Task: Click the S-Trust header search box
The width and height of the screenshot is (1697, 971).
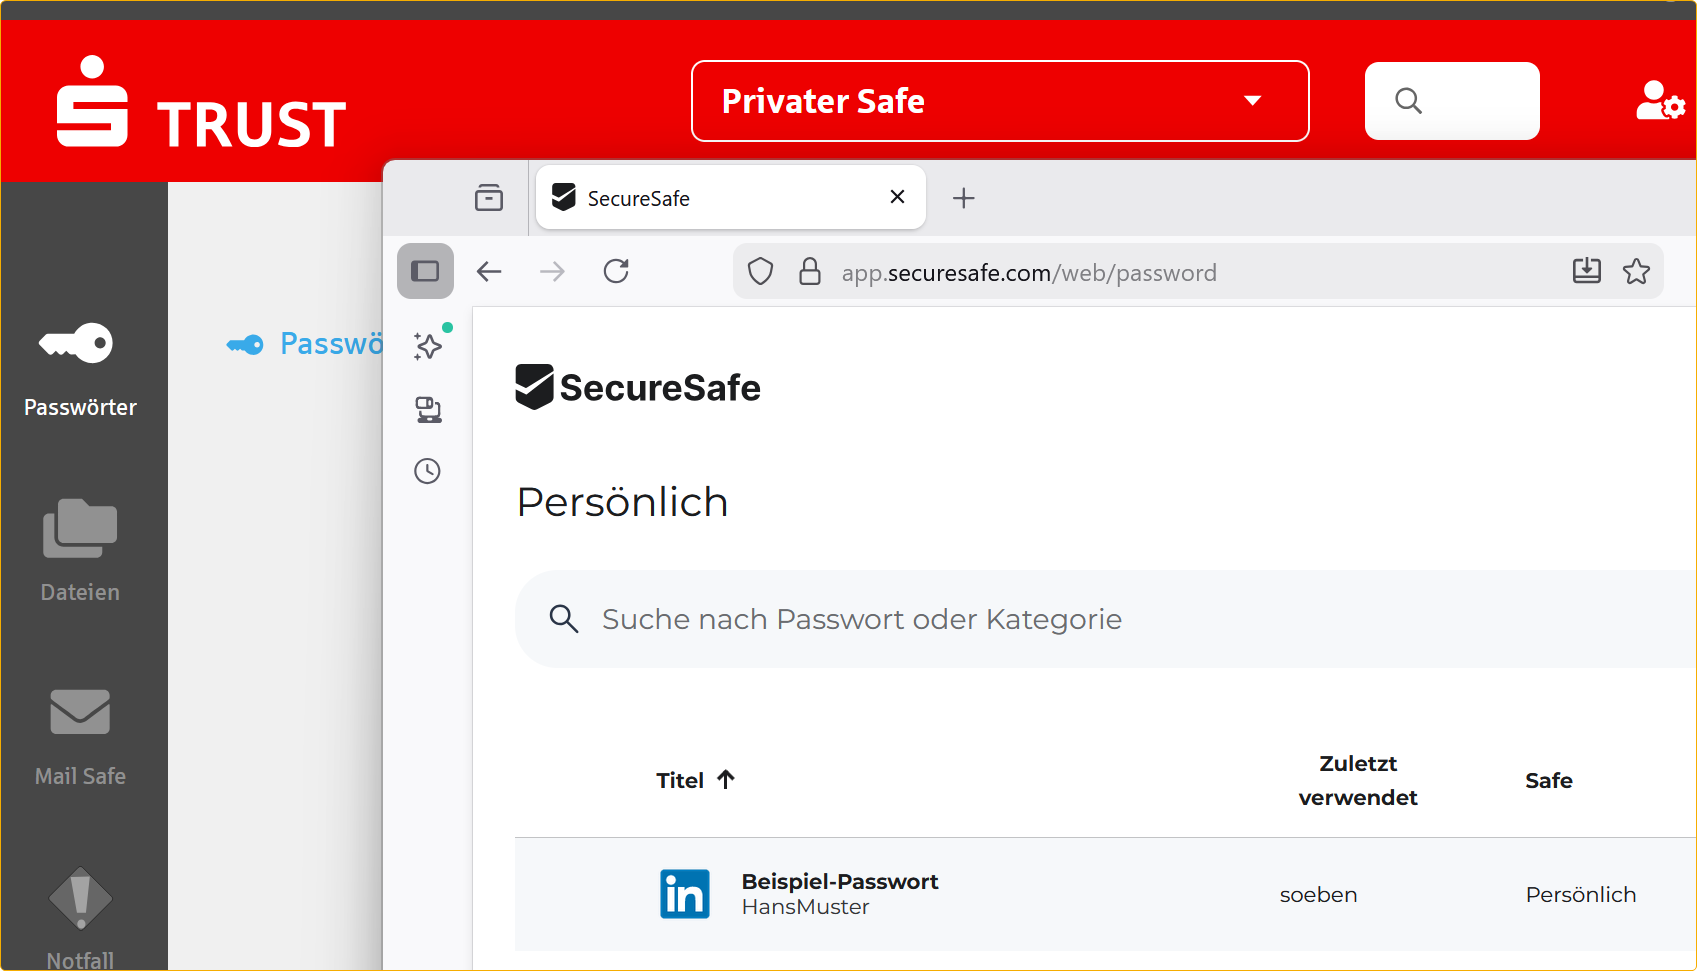Action: click(1451, 101)
